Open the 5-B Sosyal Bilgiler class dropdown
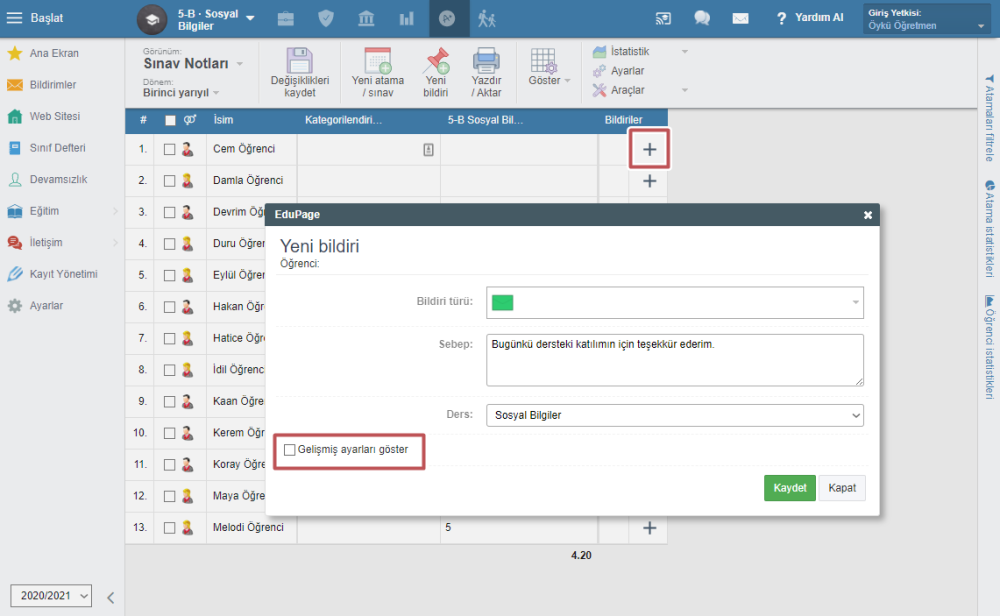Viewport: 1000px width, 616px height. pyautogui.click(x=216, y=19)
